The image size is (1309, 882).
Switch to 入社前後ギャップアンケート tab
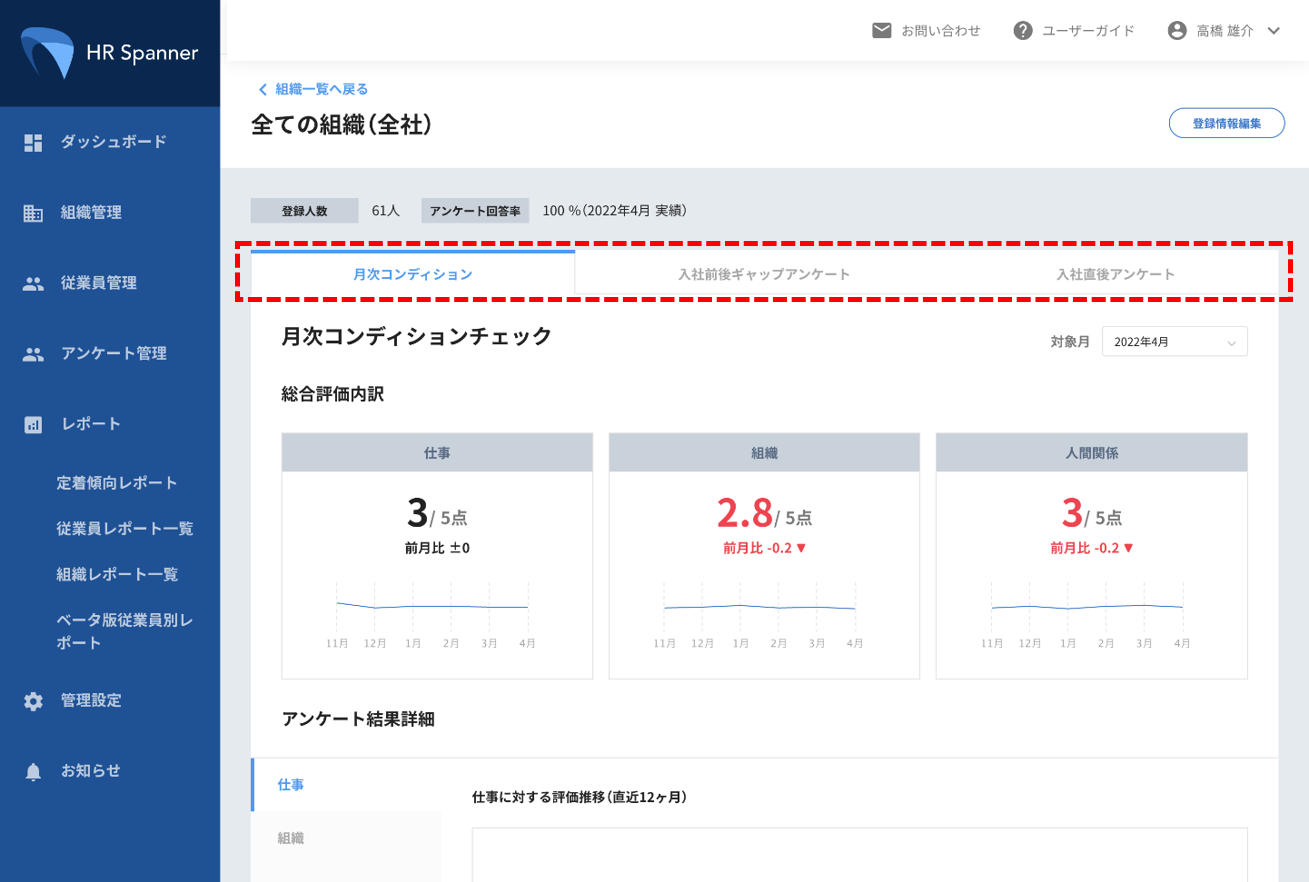click(x=763, y=274)
